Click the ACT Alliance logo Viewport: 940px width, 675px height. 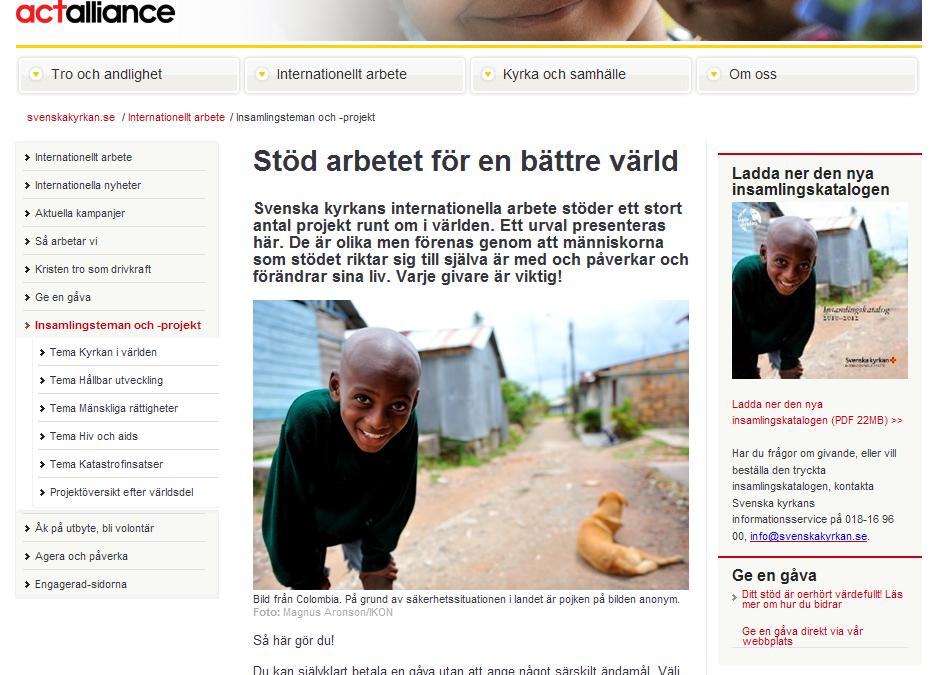(95, 12)
